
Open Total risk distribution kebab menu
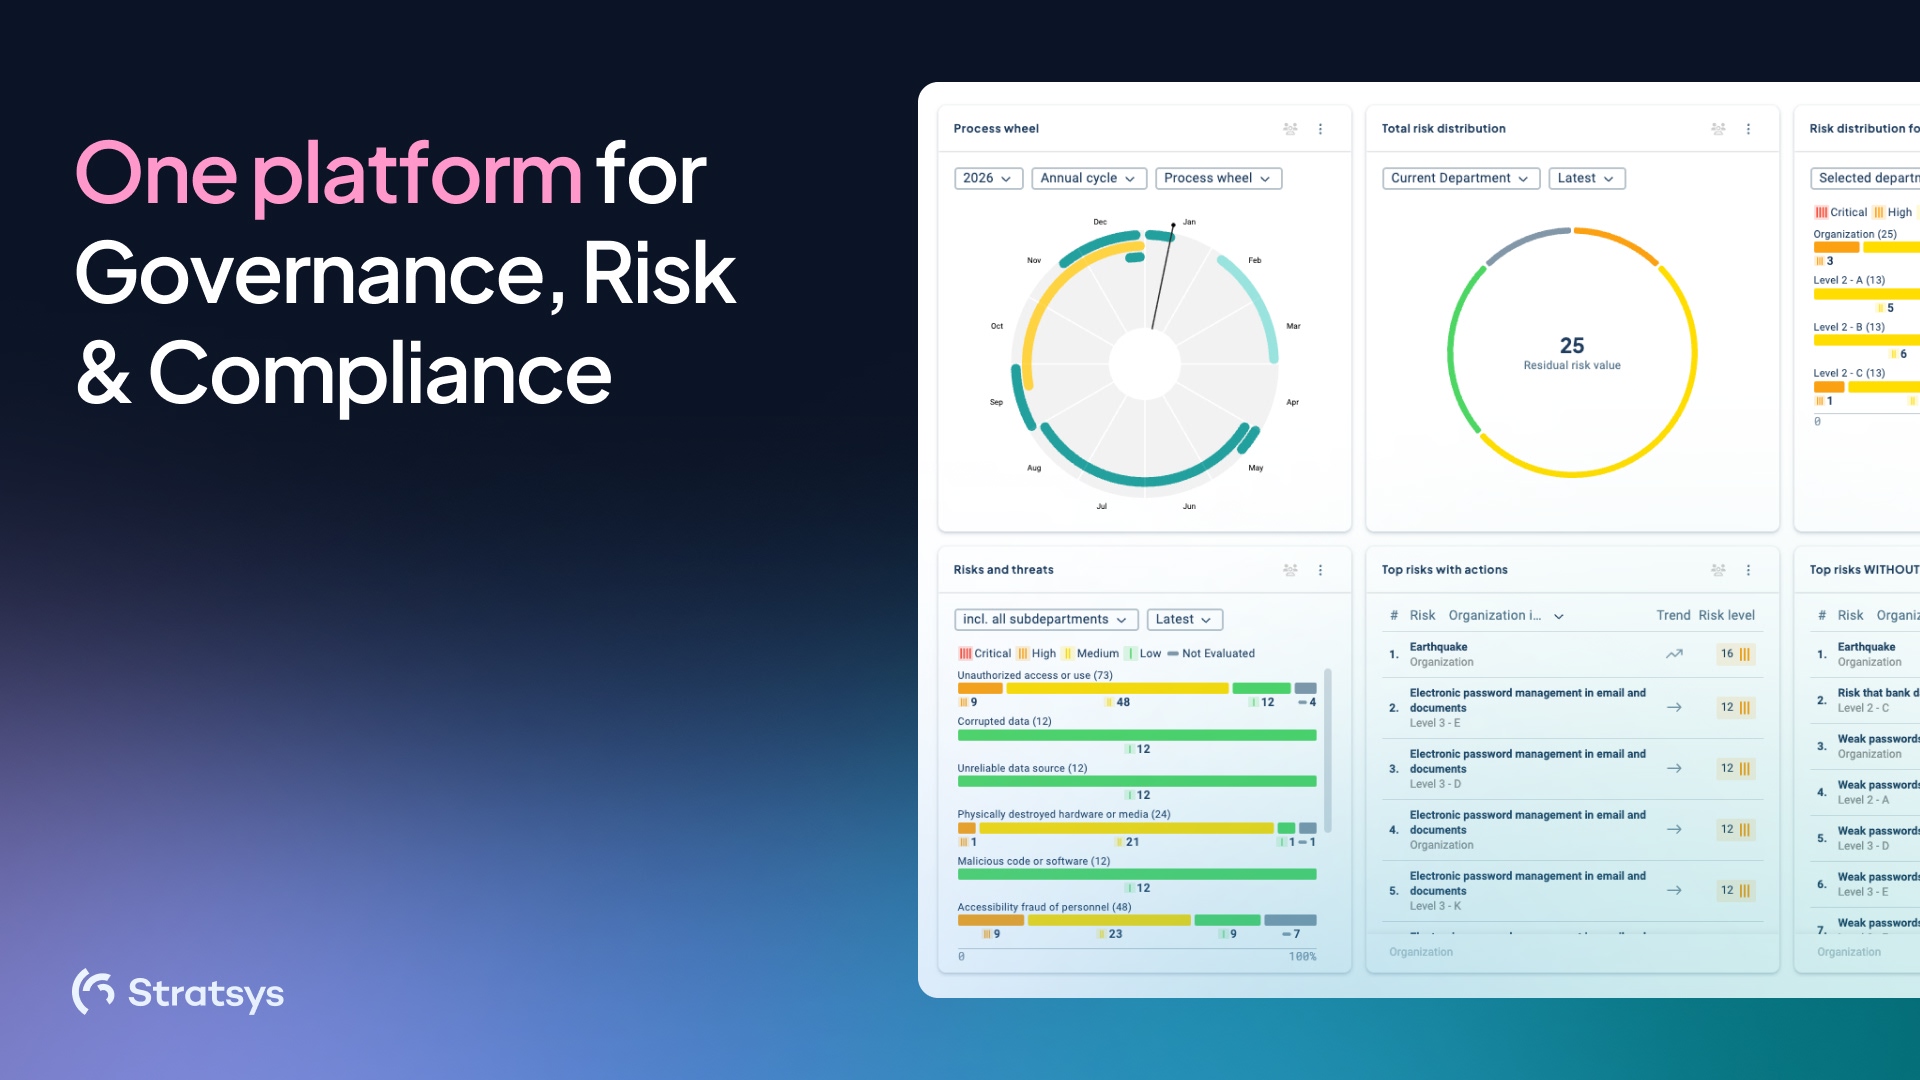click(1748, 129)
